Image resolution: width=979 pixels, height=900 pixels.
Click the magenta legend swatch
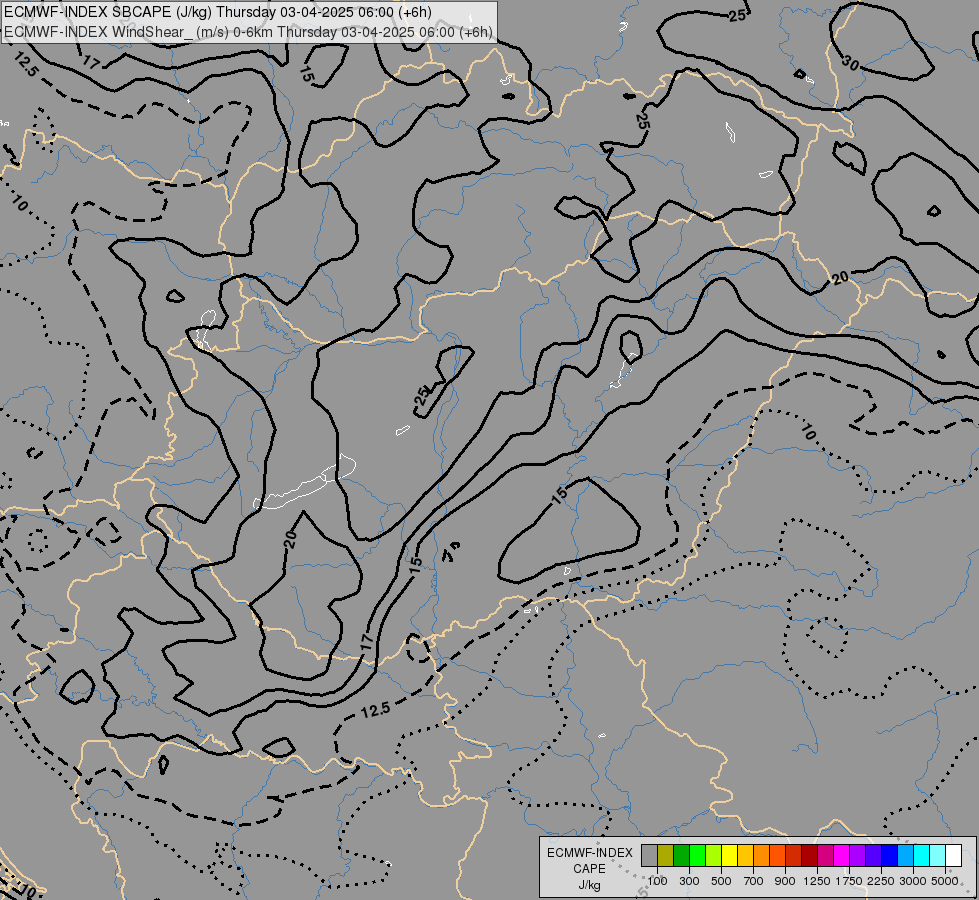coord(842,855)
